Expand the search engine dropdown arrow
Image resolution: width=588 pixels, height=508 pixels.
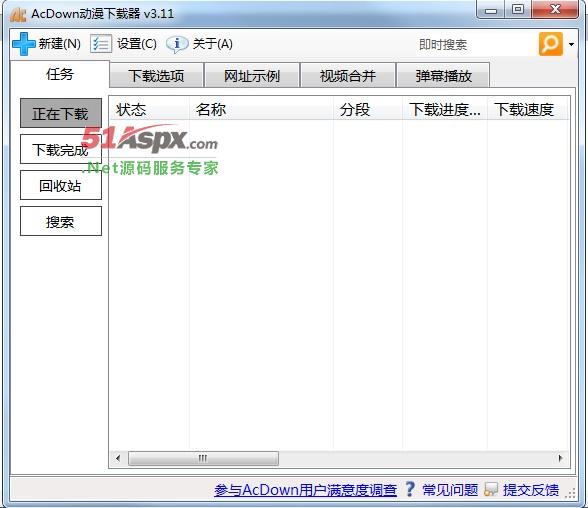click(571, 44)
